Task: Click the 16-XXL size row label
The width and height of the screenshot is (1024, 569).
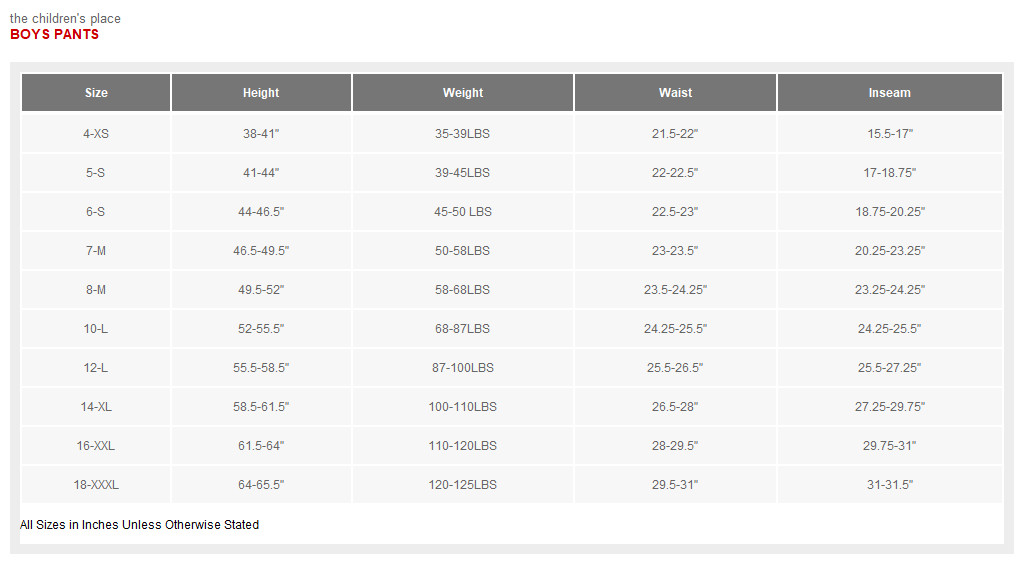Action: [x=96, y=446]
